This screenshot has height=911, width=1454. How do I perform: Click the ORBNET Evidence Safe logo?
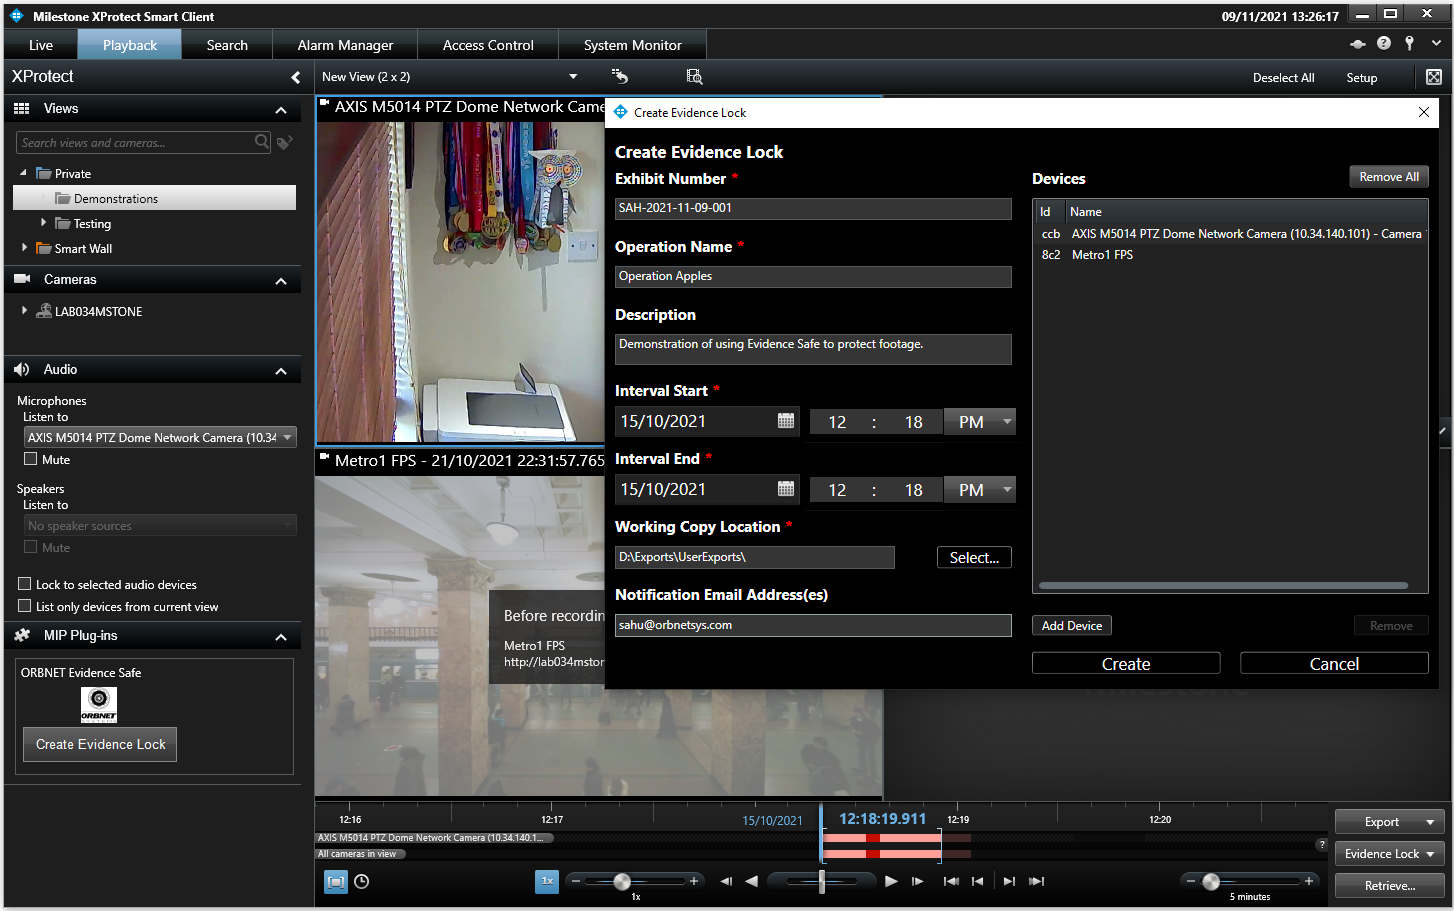(x=99, y=705)
